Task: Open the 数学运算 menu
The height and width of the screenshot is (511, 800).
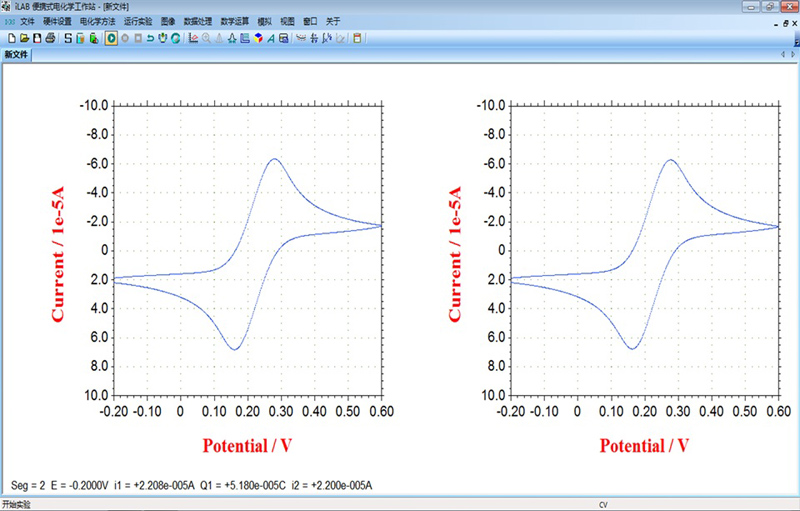Action: tap(235, 21)
